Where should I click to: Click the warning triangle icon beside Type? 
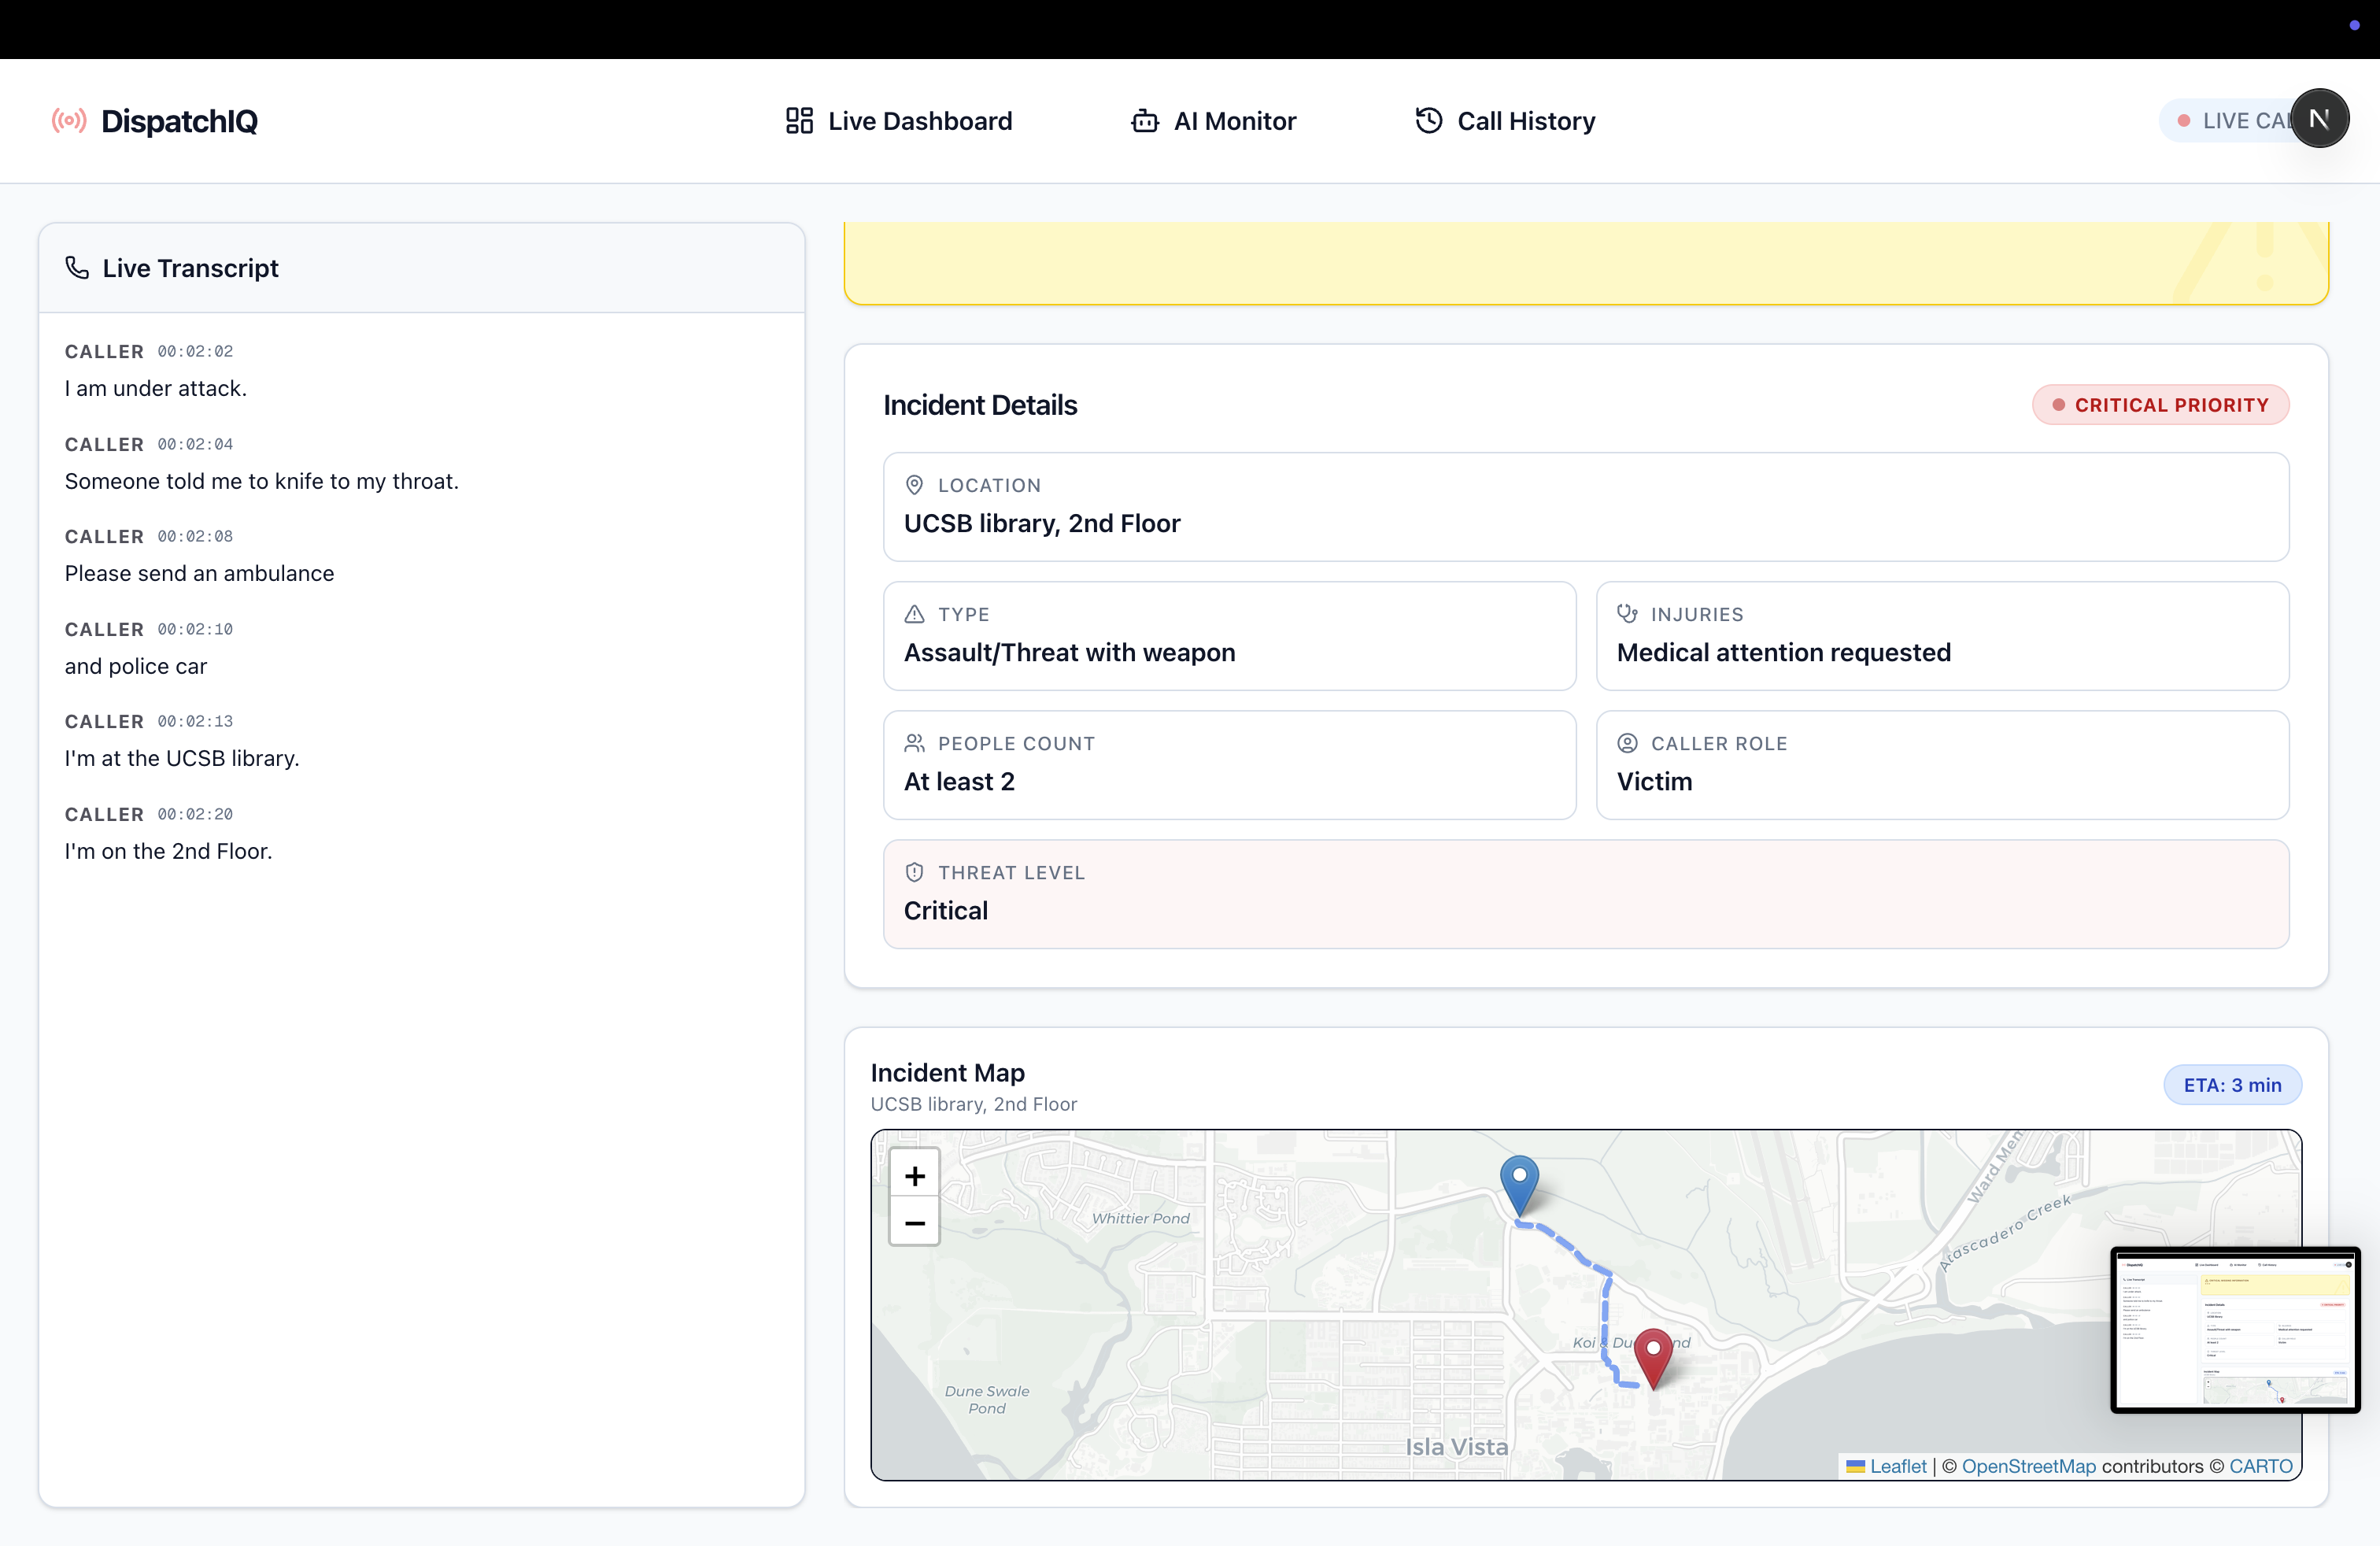[x=914, y=614]
